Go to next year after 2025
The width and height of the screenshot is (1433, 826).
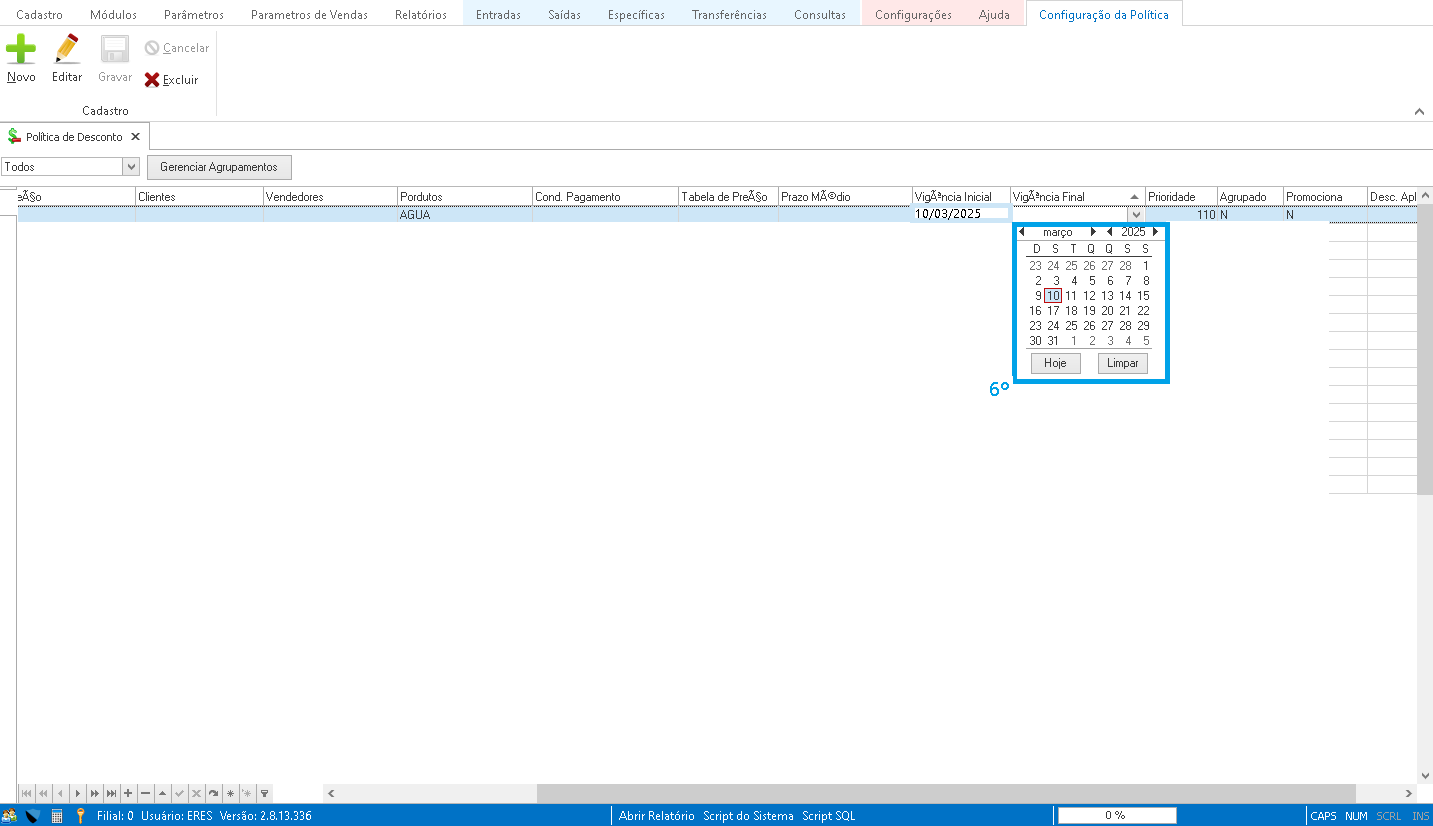[x=1156, y=232]
